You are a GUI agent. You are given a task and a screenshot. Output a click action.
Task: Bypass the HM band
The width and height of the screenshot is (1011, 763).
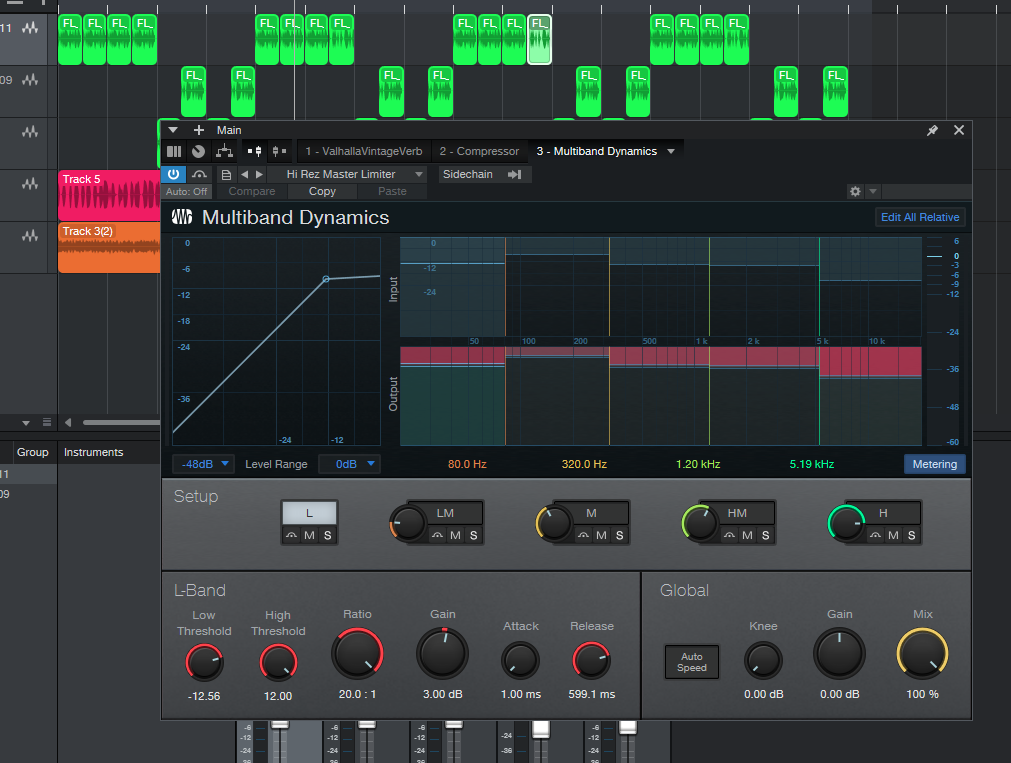(729, 535)
